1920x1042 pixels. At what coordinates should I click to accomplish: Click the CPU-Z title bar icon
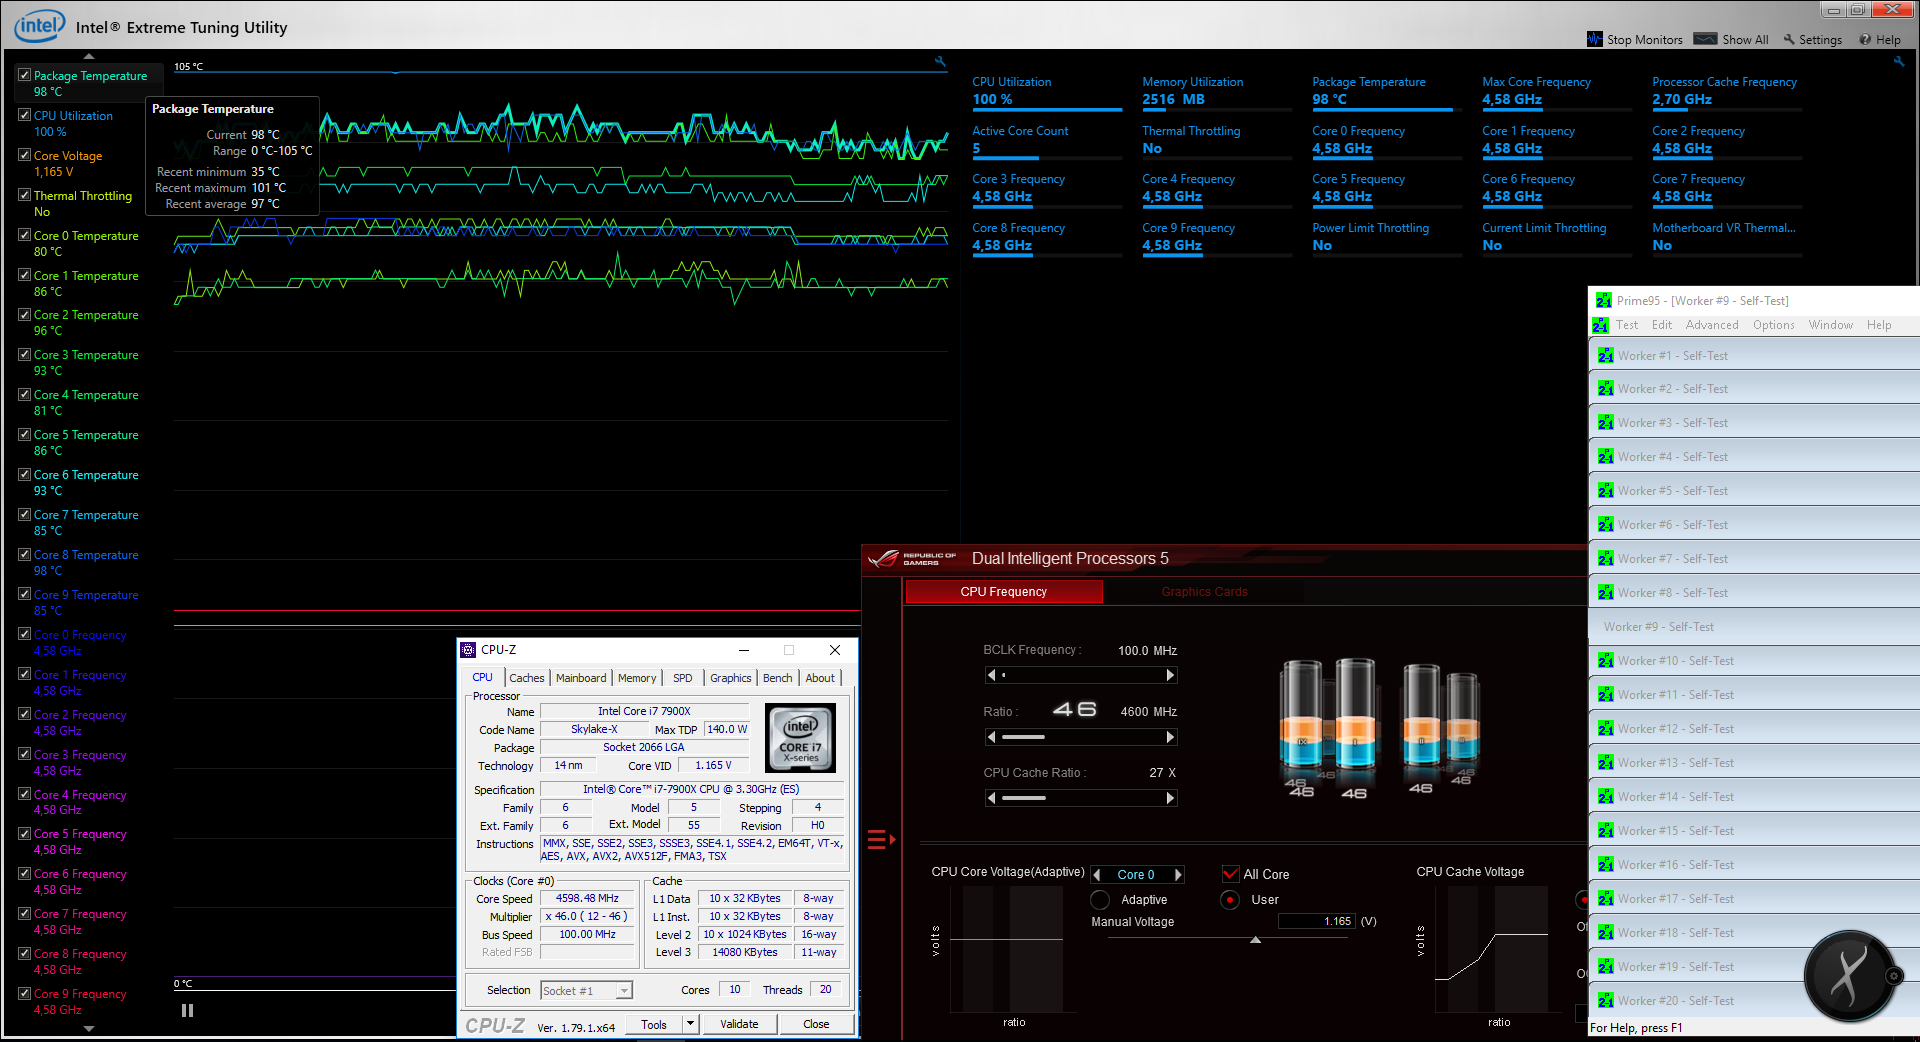tap(468, 650)
